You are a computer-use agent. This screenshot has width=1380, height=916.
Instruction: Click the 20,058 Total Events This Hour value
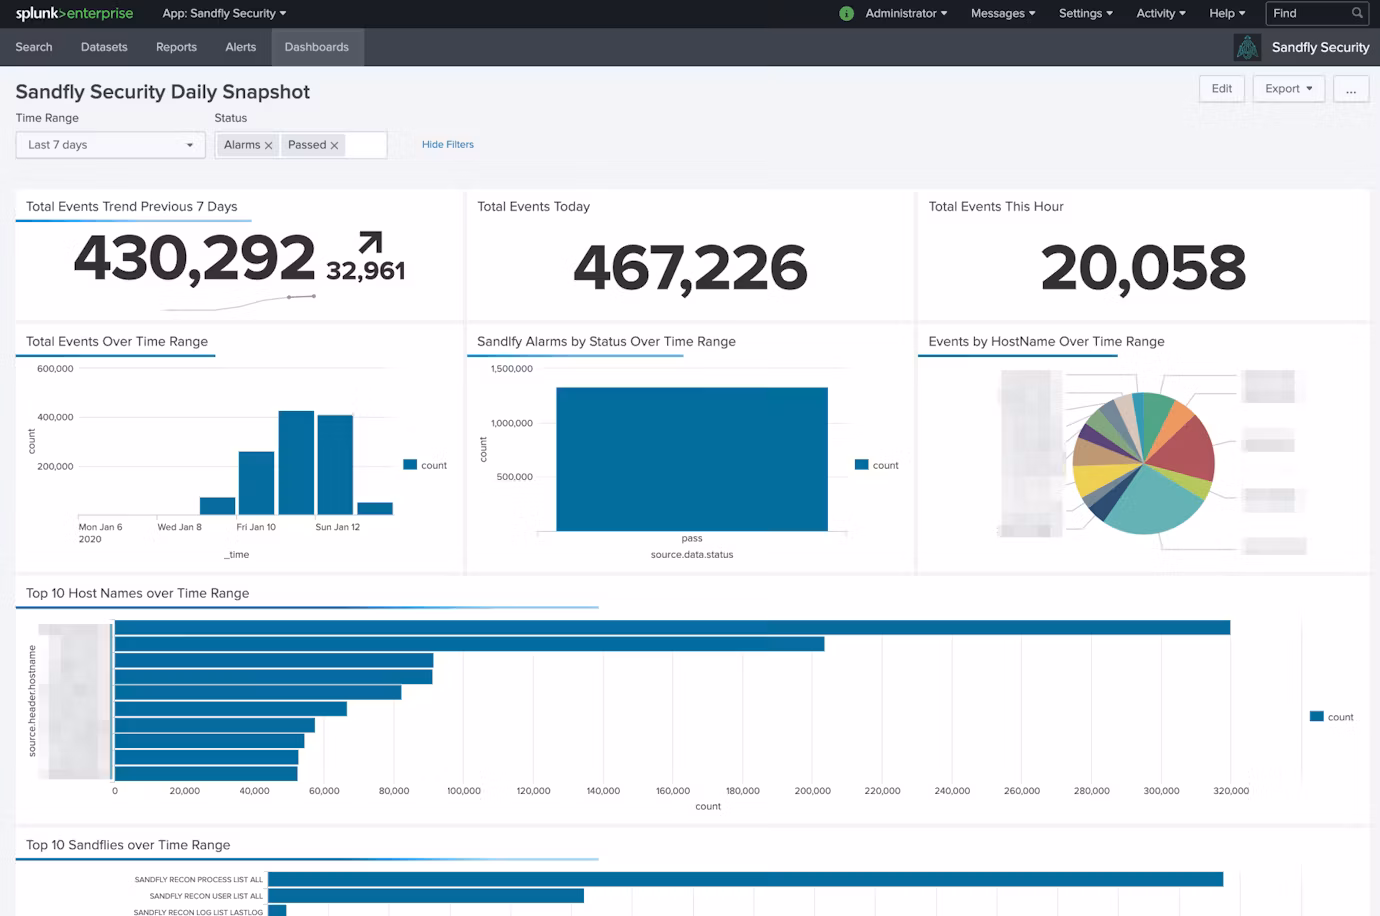tap(1143, 268)
